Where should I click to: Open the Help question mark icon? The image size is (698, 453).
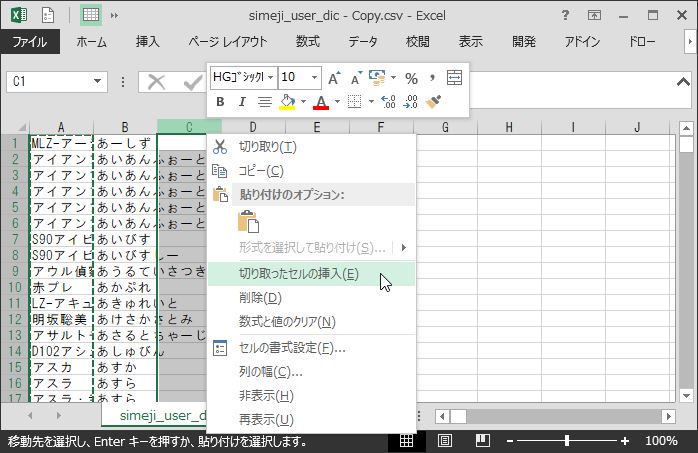coord(565,16)
